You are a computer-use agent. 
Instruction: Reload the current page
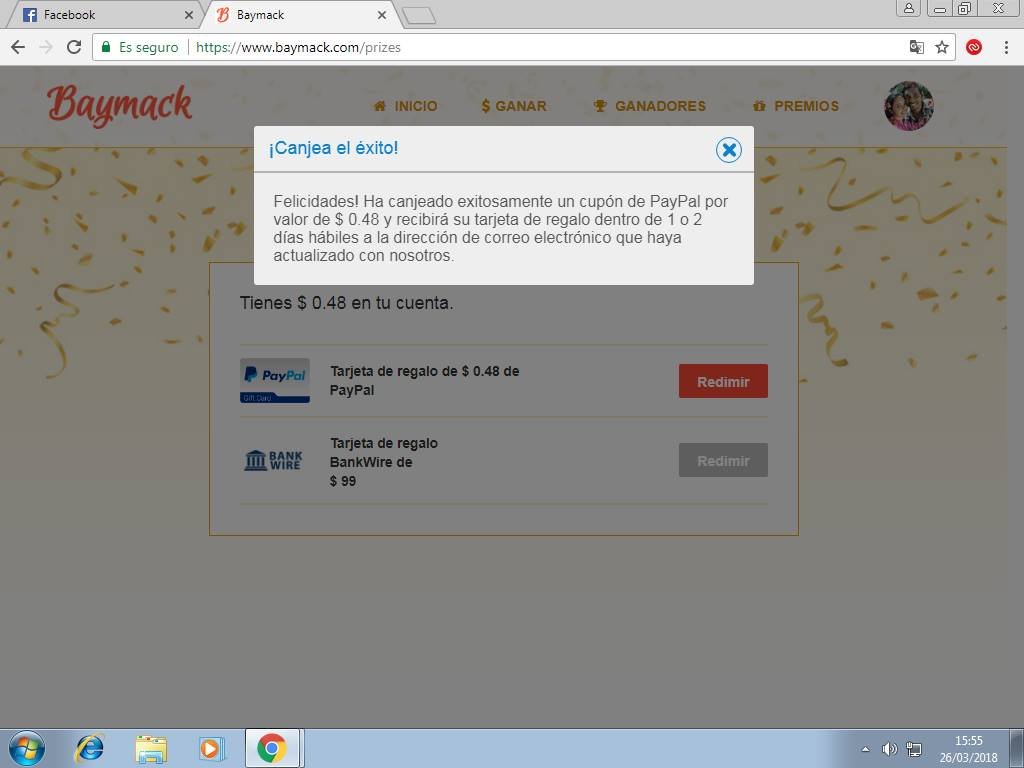pos(74,47)
